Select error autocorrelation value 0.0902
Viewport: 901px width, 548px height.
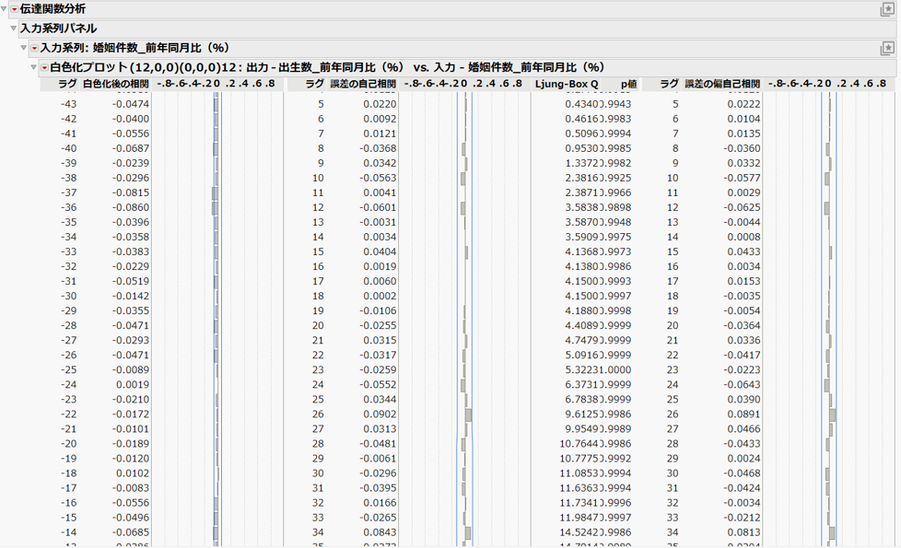point(380,414)
